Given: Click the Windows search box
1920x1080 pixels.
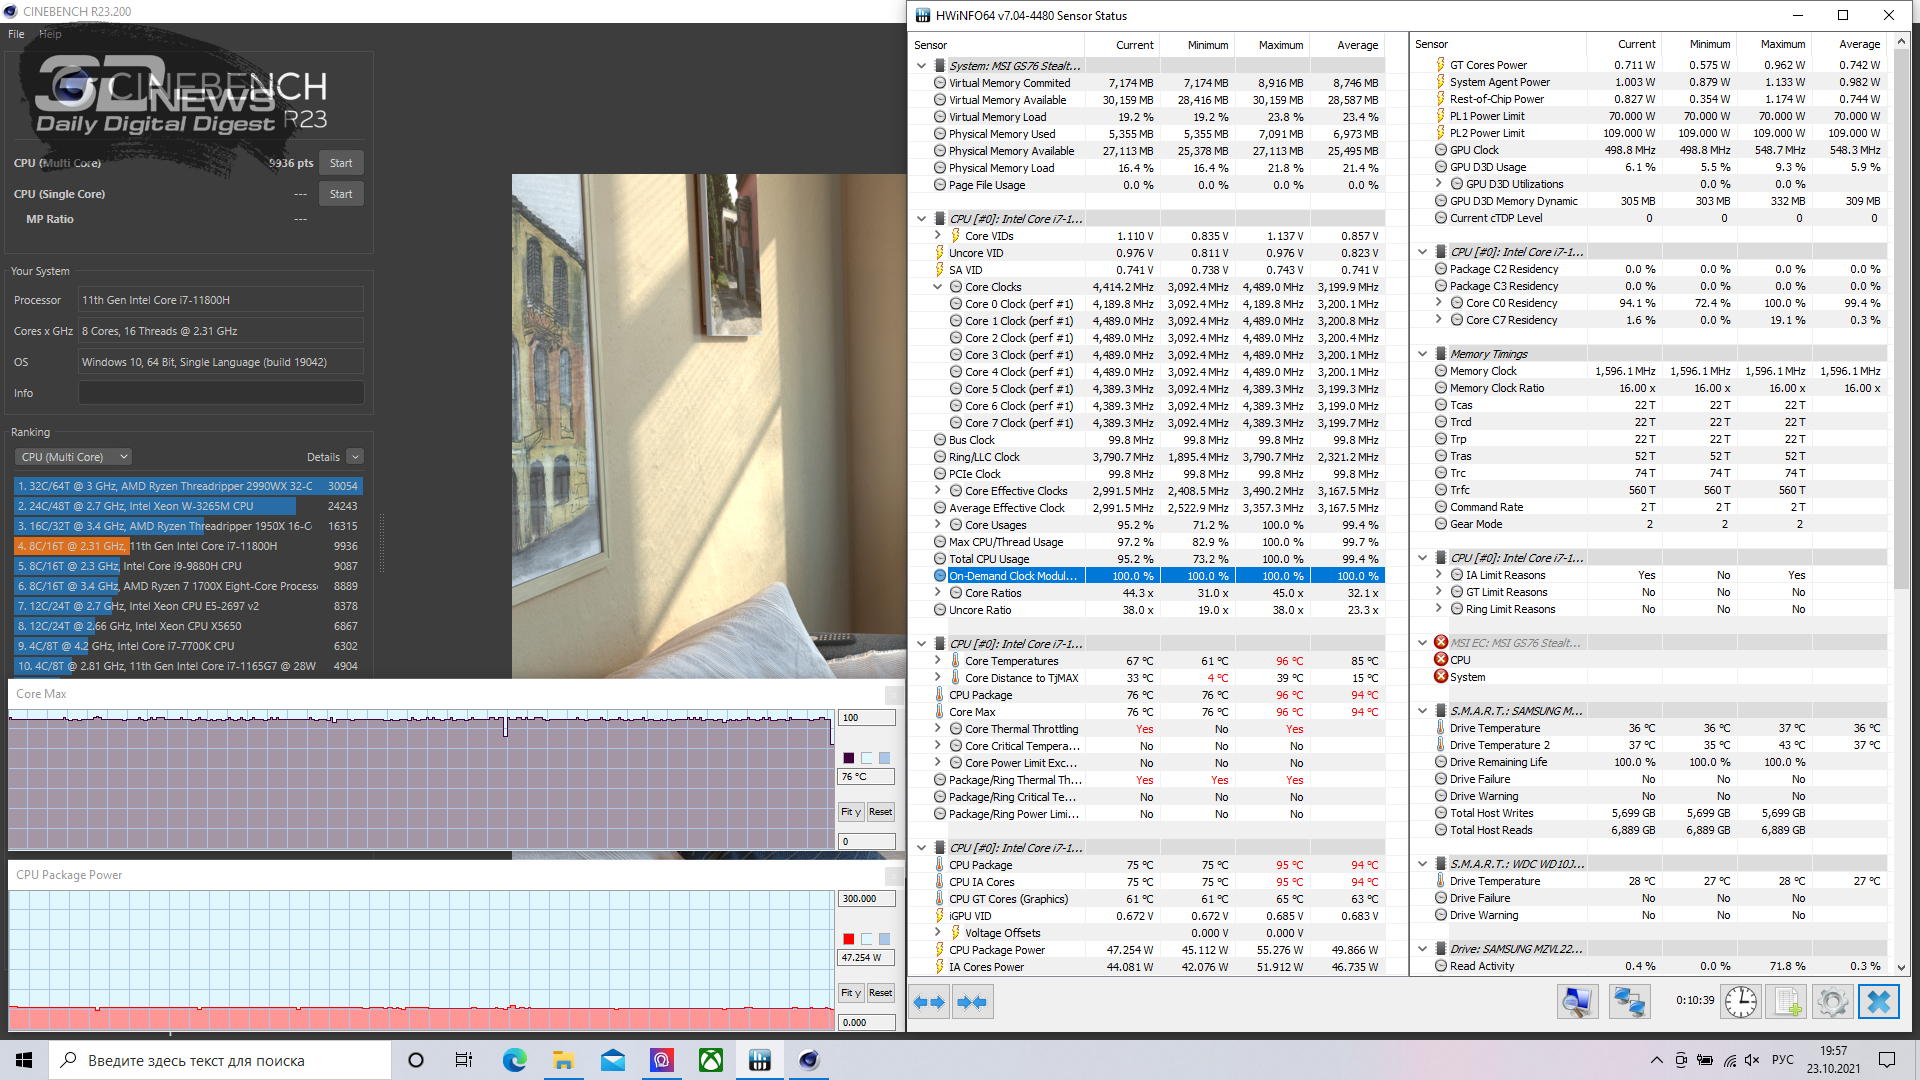Looking at the screenshot, I should click(220, 1060).
